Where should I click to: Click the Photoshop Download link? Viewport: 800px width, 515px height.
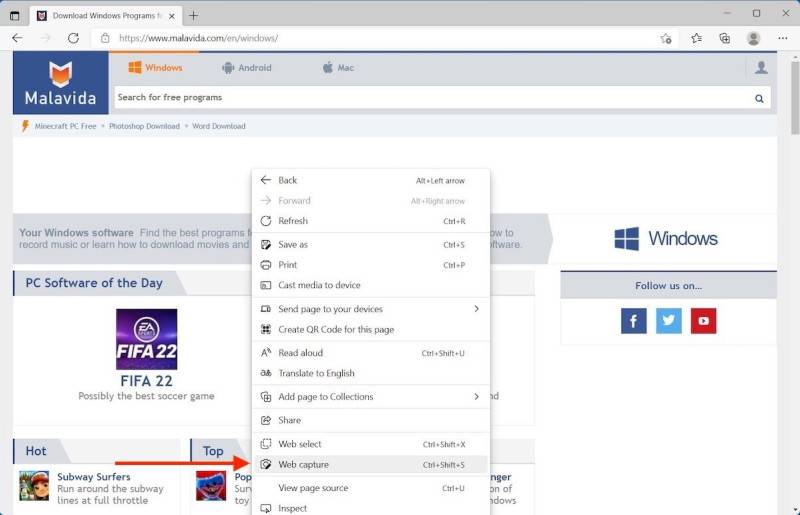pyautogui.click(x=145, y=127)
